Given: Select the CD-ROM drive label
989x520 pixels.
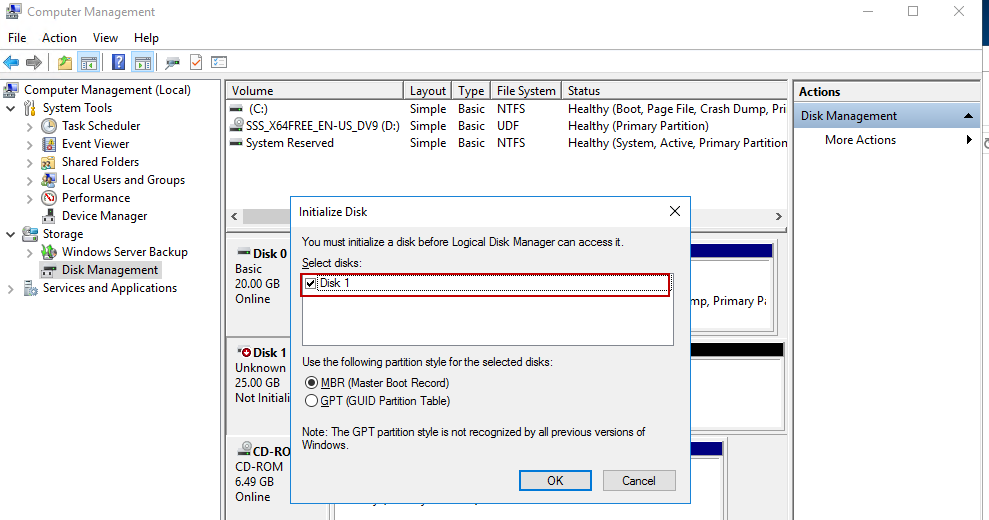Looking at the screenshot, I should [271, 452].
